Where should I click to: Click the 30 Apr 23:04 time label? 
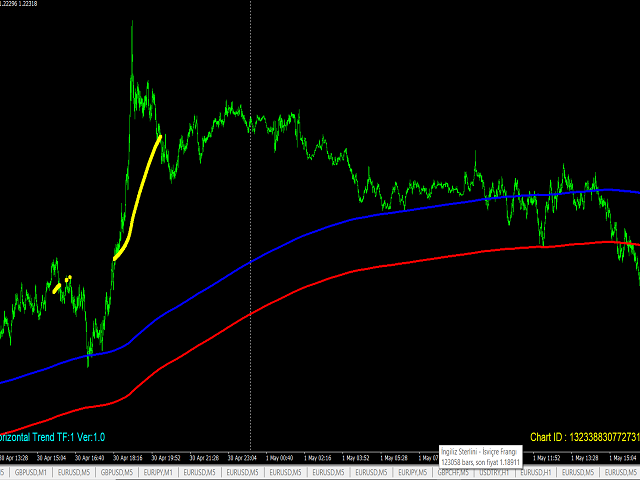tap(242, 458)
